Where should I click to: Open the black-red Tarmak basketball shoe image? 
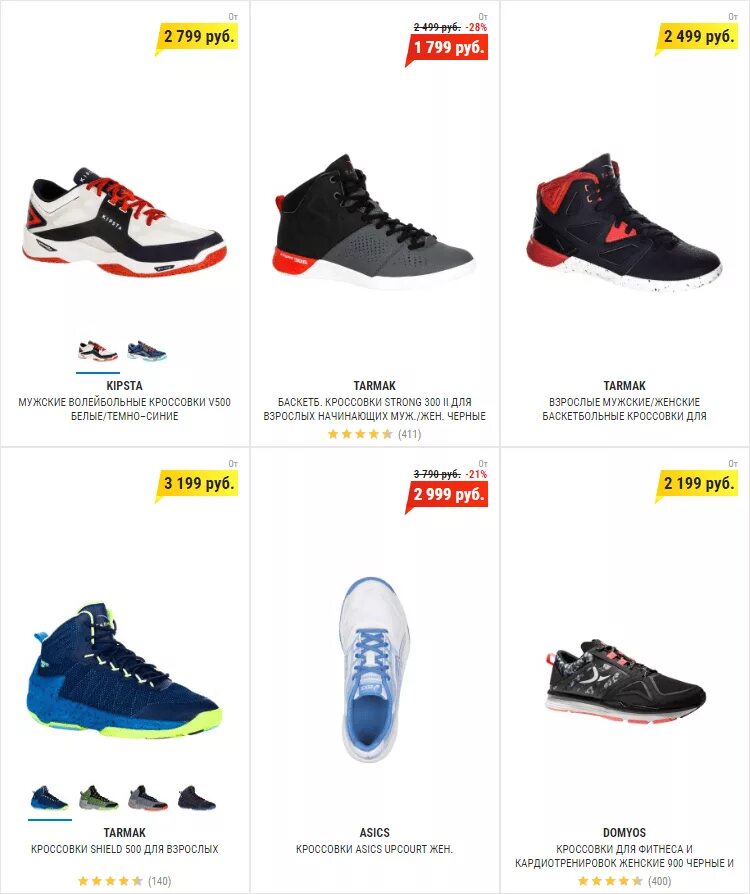(624, 222)
